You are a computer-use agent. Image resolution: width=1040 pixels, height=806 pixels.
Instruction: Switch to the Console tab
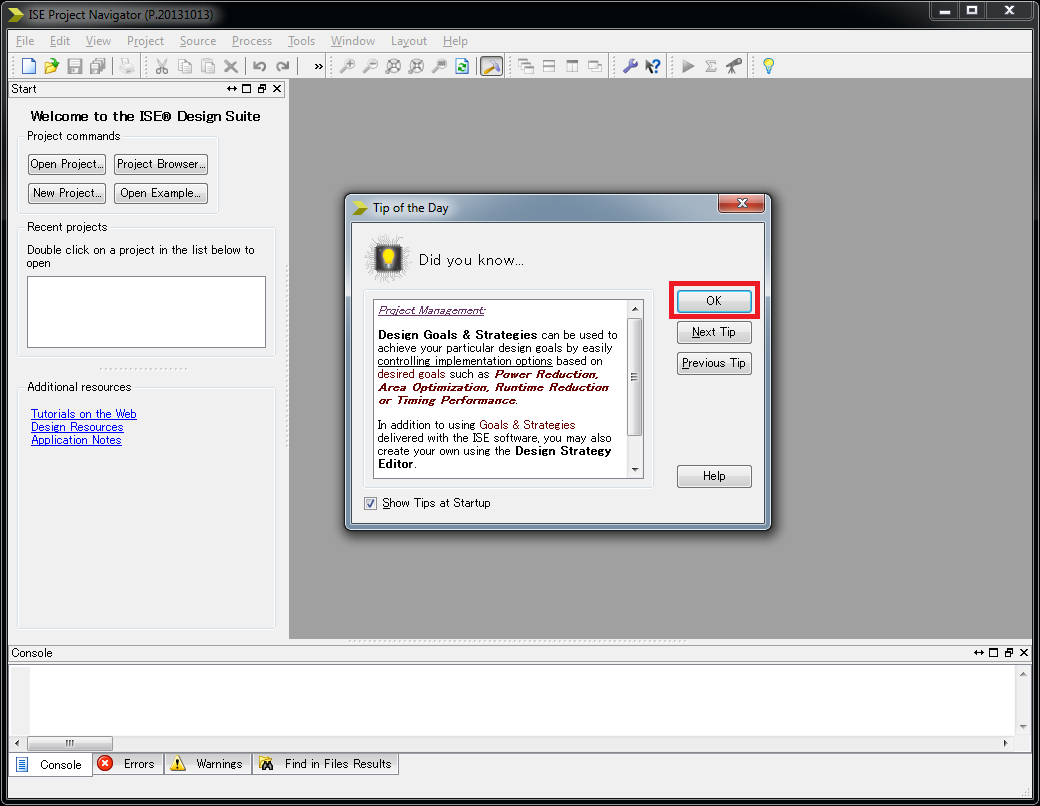click(x=50, y=764)
